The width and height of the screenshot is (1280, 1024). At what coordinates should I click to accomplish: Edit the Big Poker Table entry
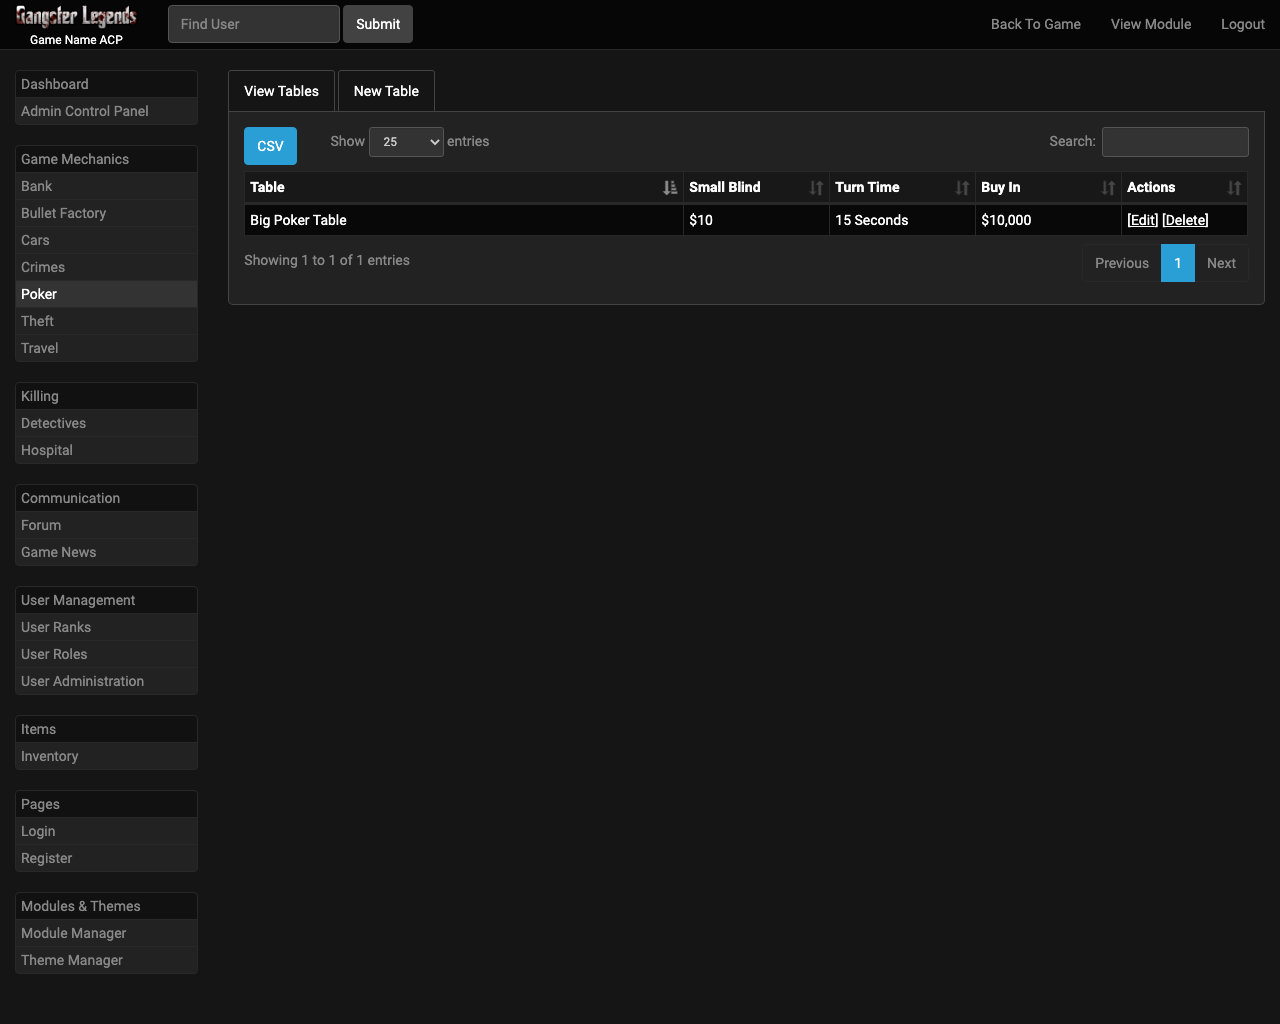1142,220
